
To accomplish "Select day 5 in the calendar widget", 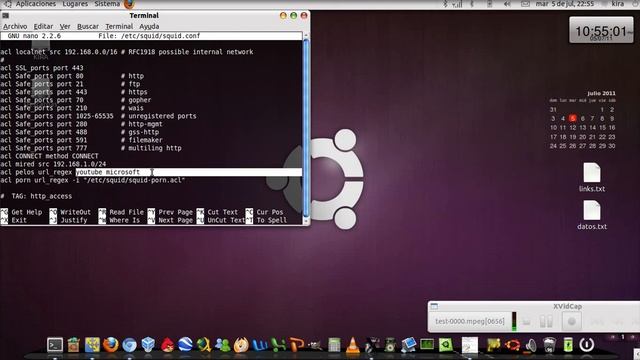I will [572, 118].
